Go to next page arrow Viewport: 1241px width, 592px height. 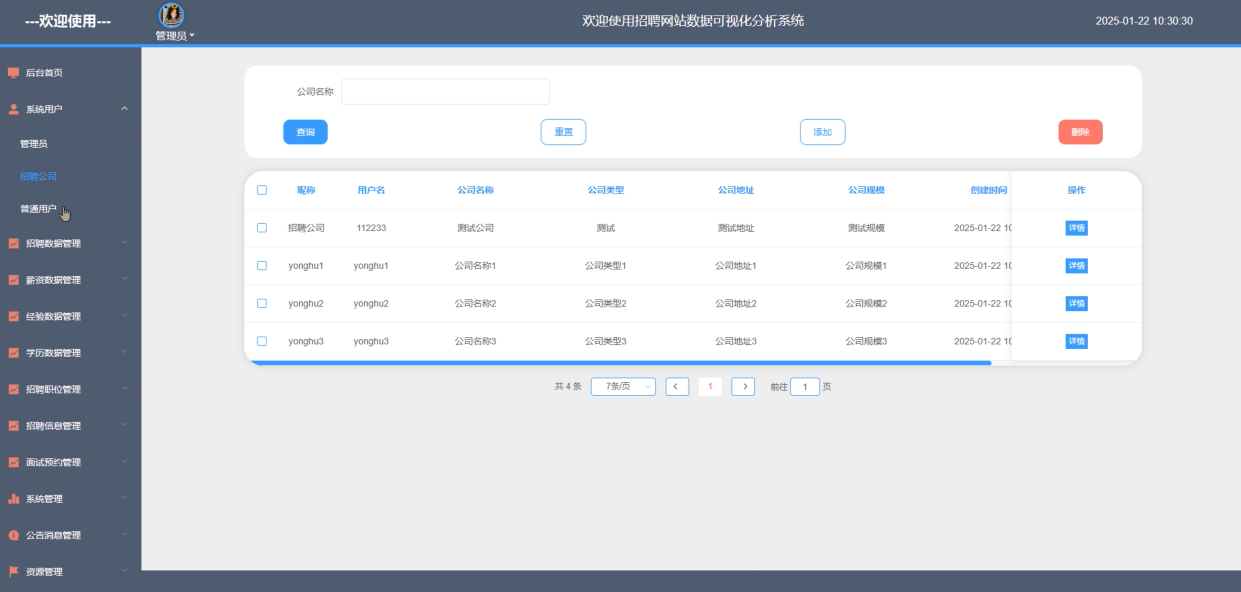pyautogui.click(x=743, y=387)
